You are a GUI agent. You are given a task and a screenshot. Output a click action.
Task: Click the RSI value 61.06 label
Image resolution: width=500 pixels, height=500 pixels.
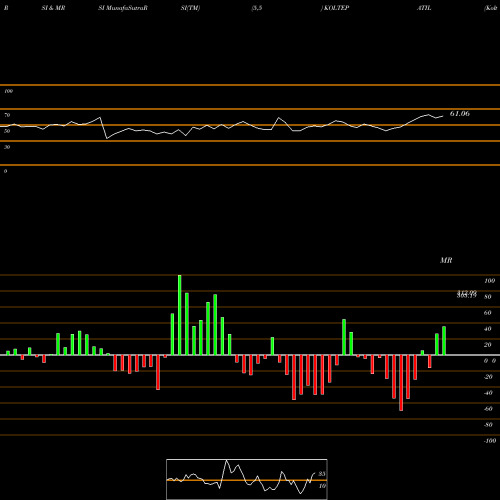pyautogui.click(x=460, y=114)
